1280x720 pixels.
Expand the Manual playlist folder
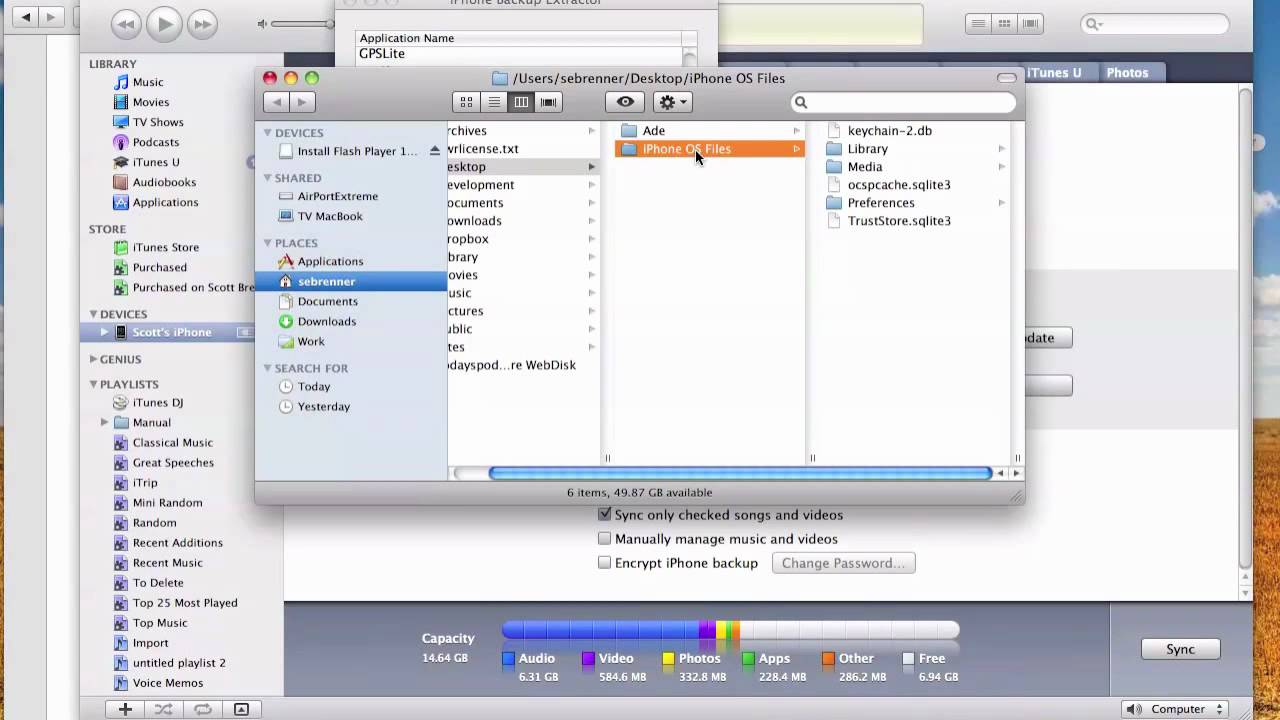click(104, 422)
